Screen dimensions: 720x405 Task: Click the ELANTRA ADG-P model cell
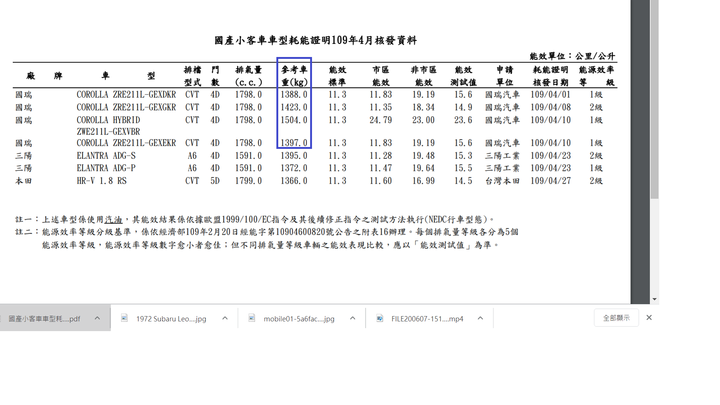(106, 168)
